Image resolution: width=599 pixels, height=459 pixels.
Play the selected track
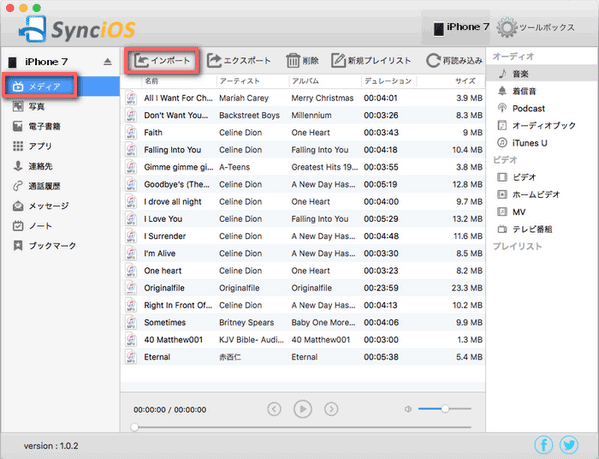(x=303, y=409)
